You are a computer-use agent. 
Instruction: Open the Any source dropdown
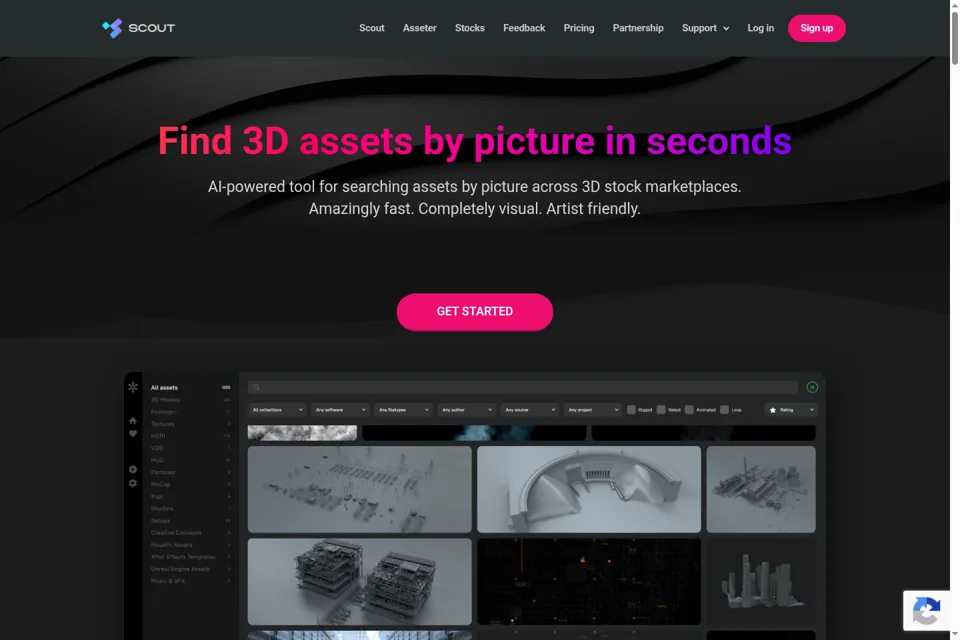[530, 410]
